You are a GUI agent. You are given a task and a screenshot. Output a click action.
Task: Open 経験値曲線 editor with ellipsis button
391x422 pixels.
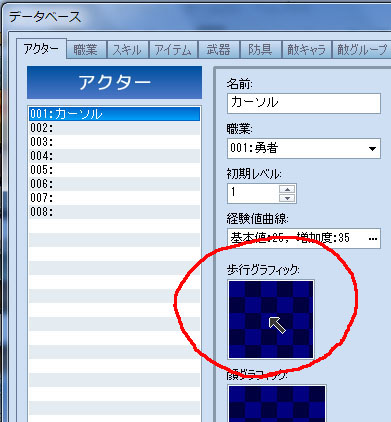(x=373, y=239)
